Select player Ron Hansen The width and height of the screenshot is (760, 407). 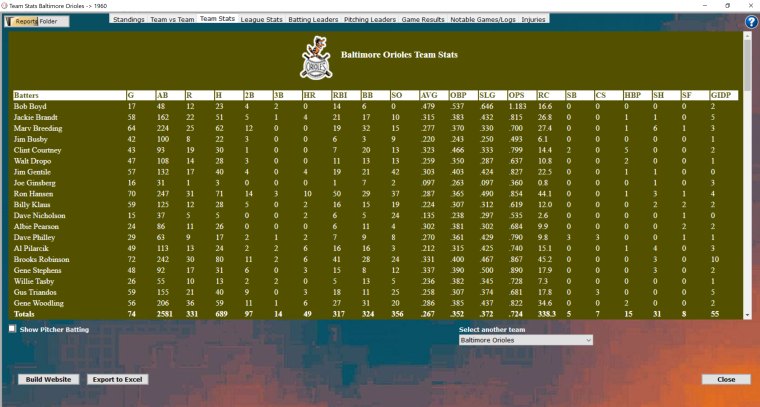[33, 194]
